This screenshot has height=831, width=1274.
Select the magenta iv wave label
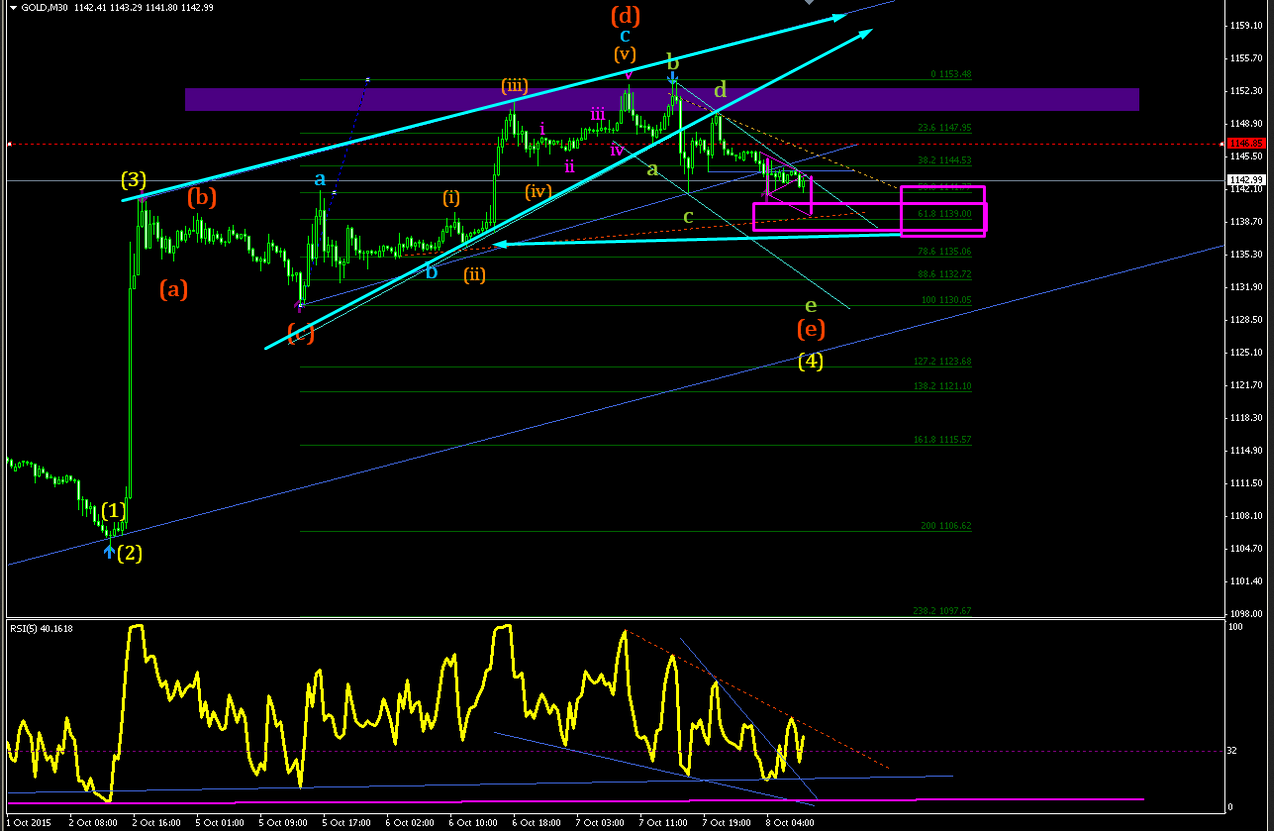click(617, 150)
